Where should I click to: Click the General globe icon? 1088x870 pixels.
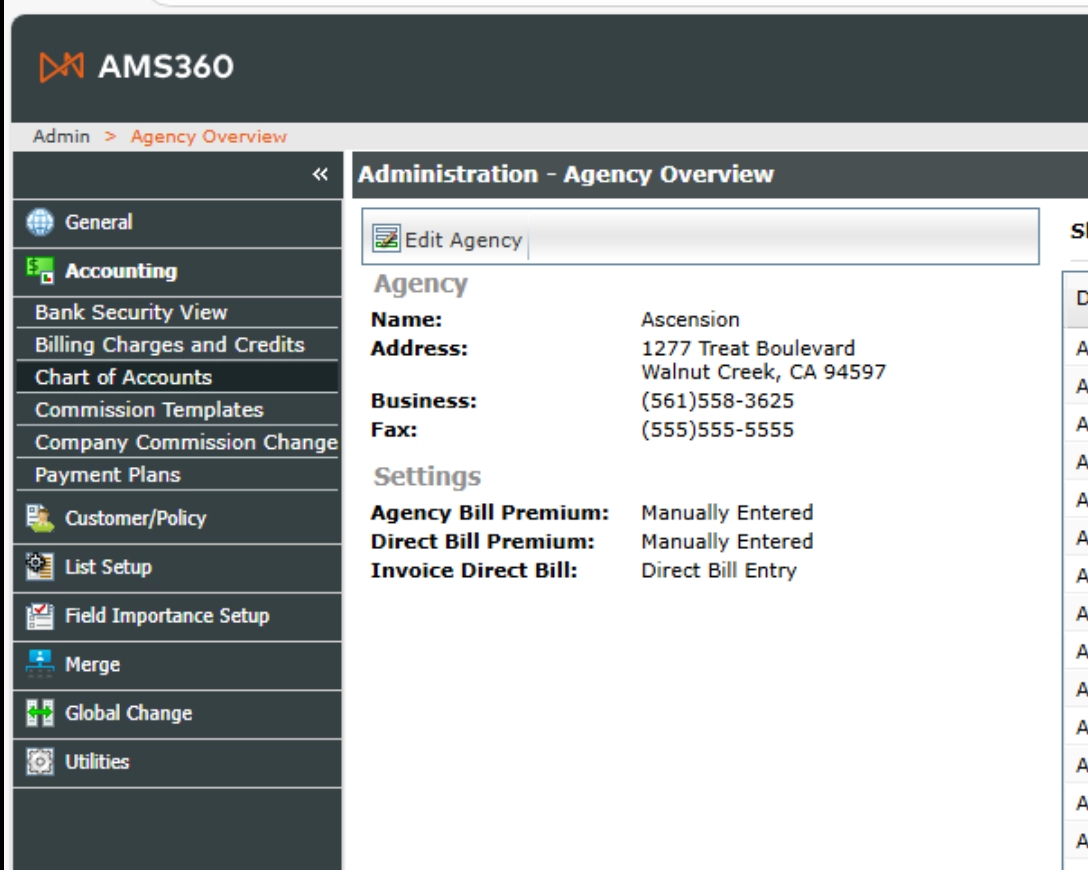40,222
